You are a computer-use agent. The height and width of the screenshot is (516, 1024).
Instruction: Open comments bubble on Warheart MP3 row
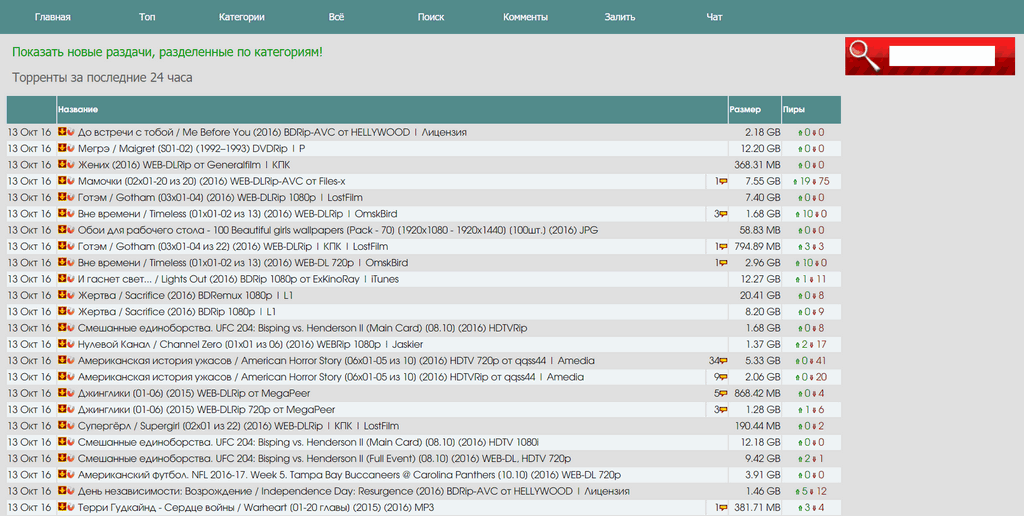(x=722, y=508)
